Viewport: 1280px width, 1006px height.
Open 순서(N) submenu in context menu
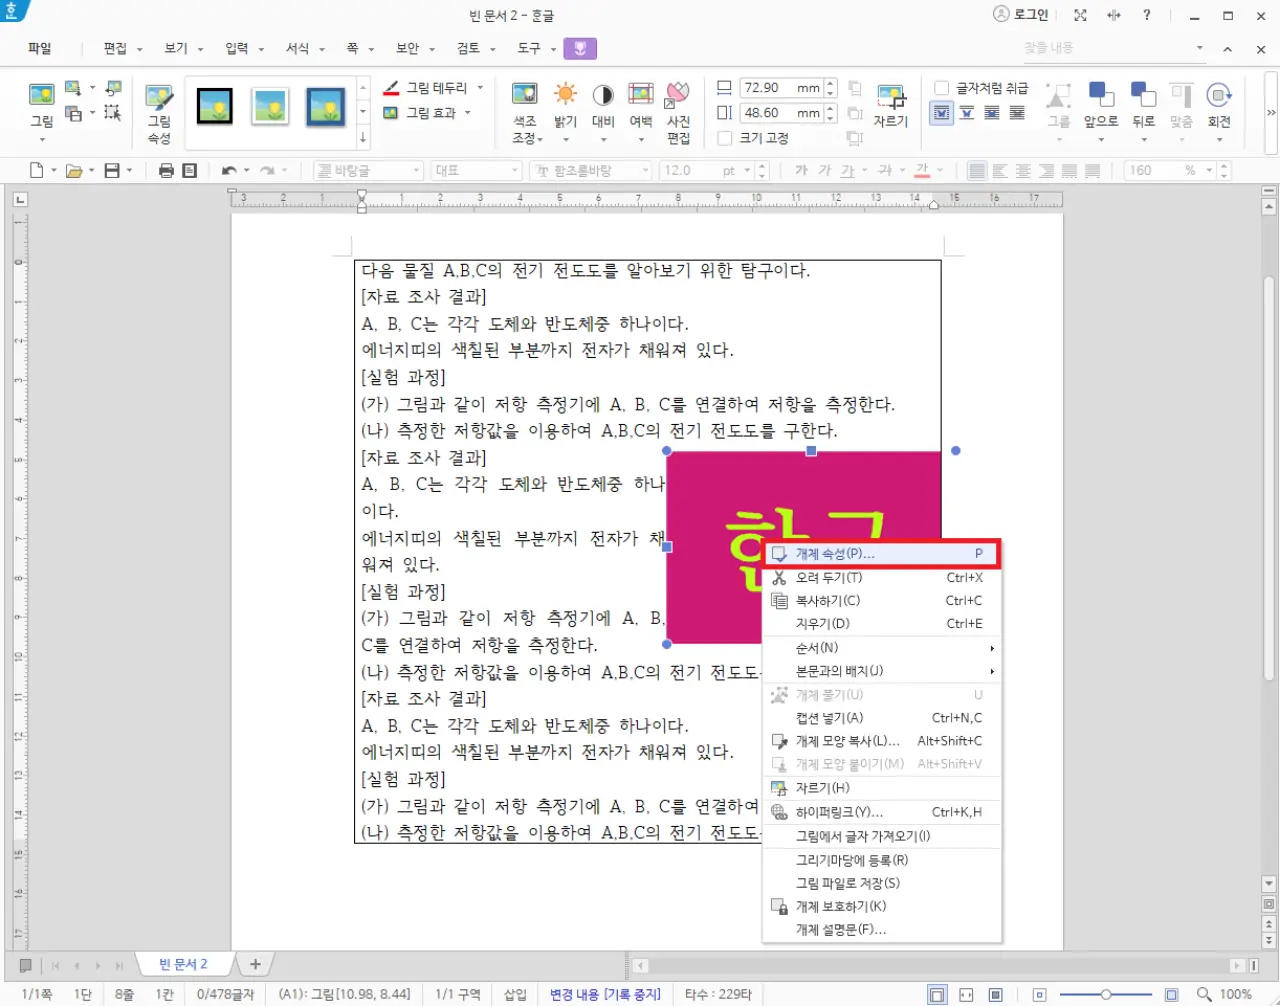(882, 648)
